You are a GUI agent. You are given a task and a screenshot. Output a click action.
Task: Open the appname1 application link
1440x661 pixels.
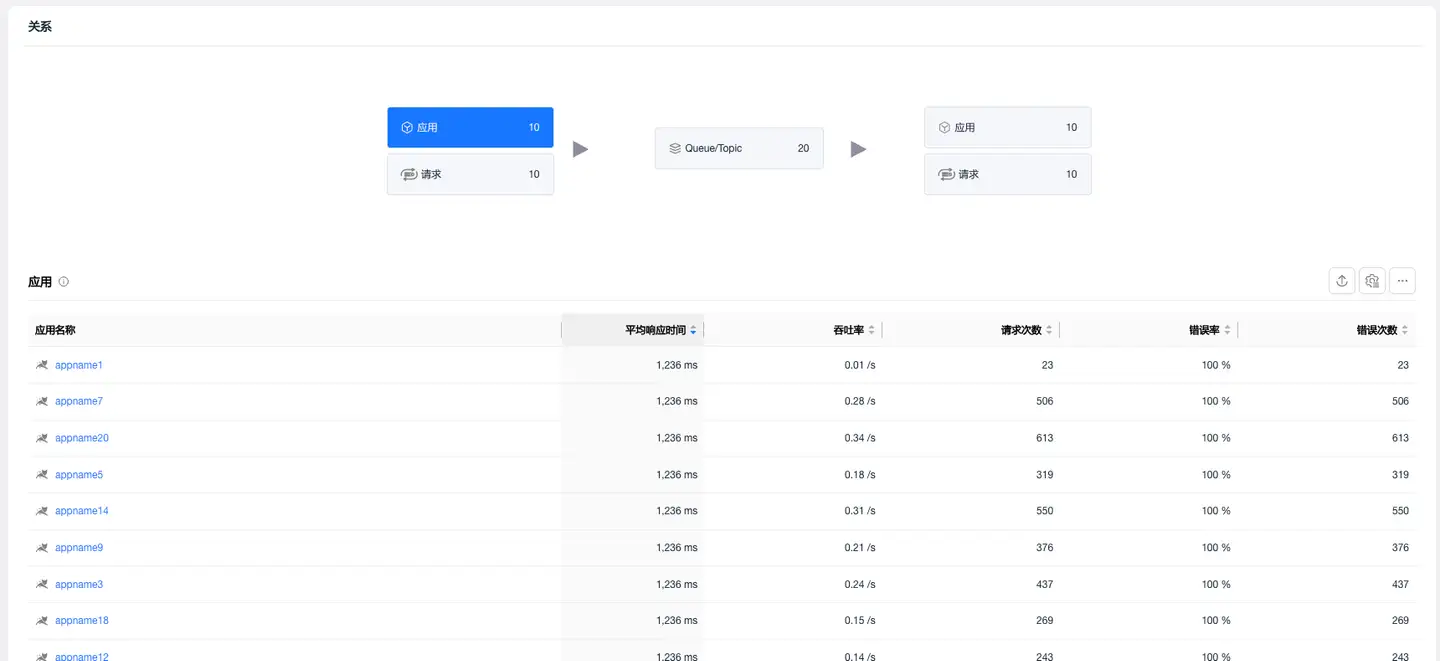78,365
